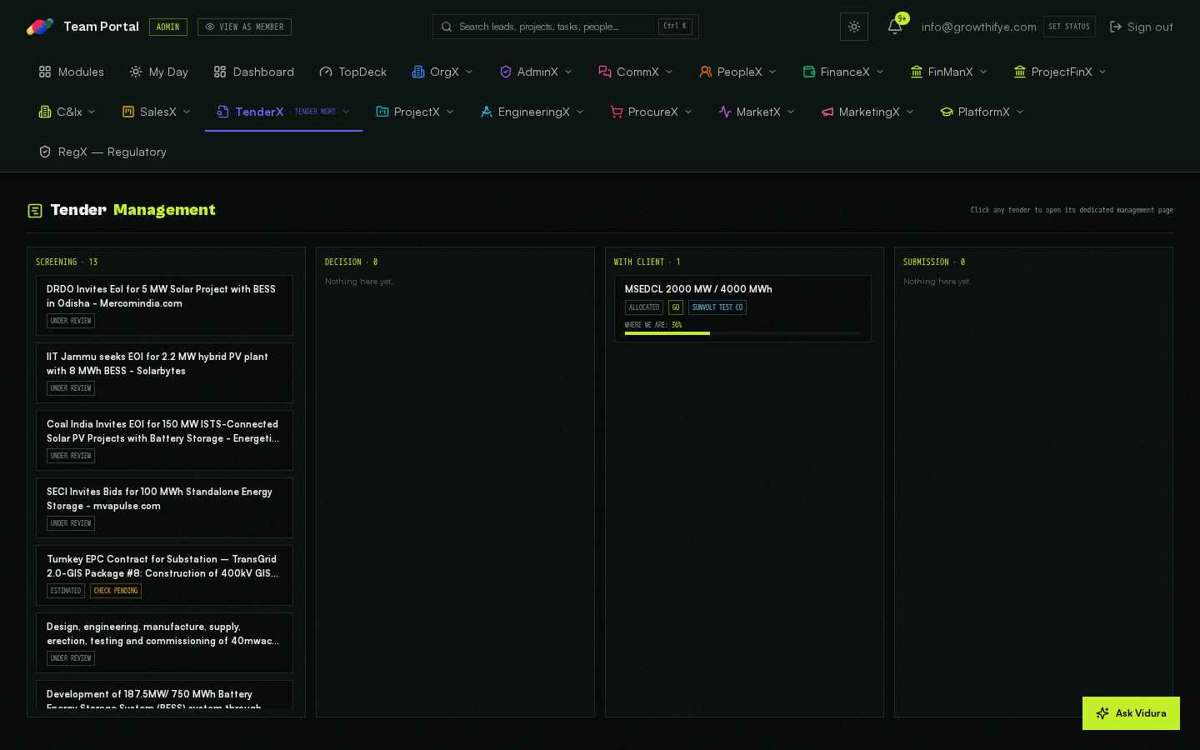This screenshot has width=1200, height=750.
Task: Open DRDO 5 MW Solar Project tender
Action: point(164,305)
